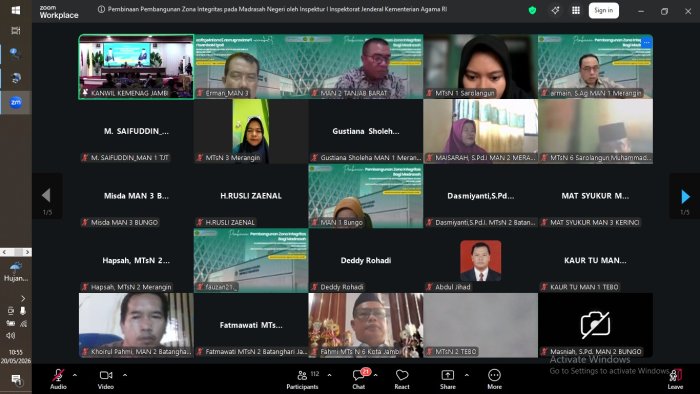The width and height of the screenshot is (700, 394).
Task: Expand the Video options arrow
Action: 125,375
